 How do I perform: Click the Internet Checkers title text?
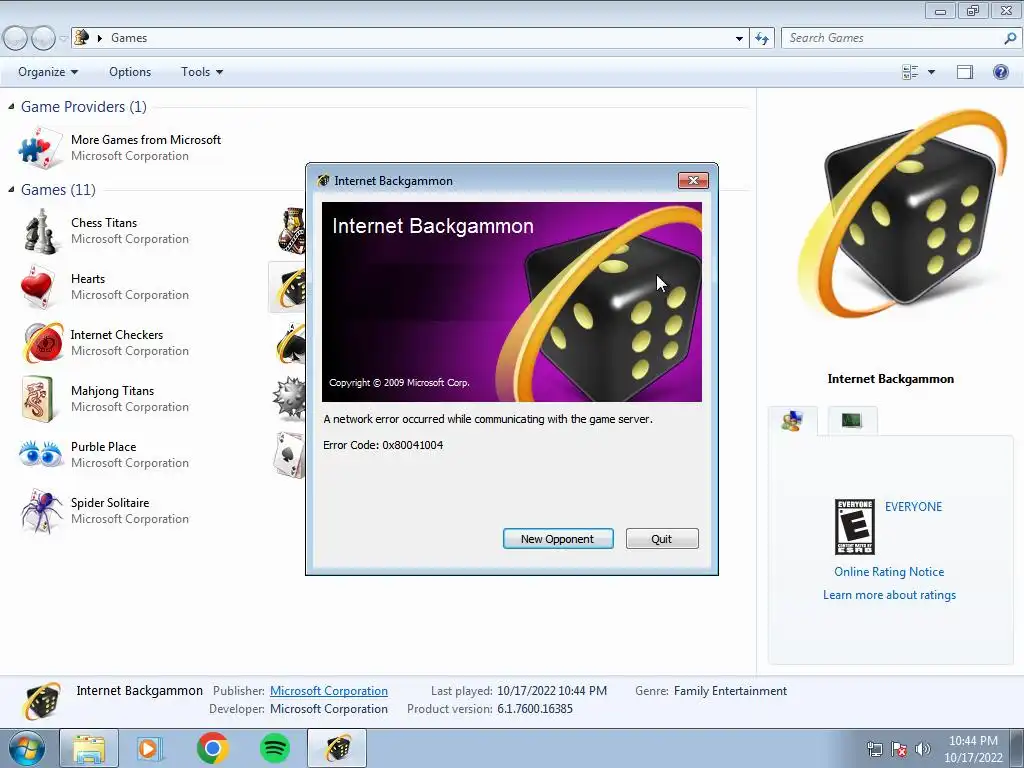pos(117,335)
